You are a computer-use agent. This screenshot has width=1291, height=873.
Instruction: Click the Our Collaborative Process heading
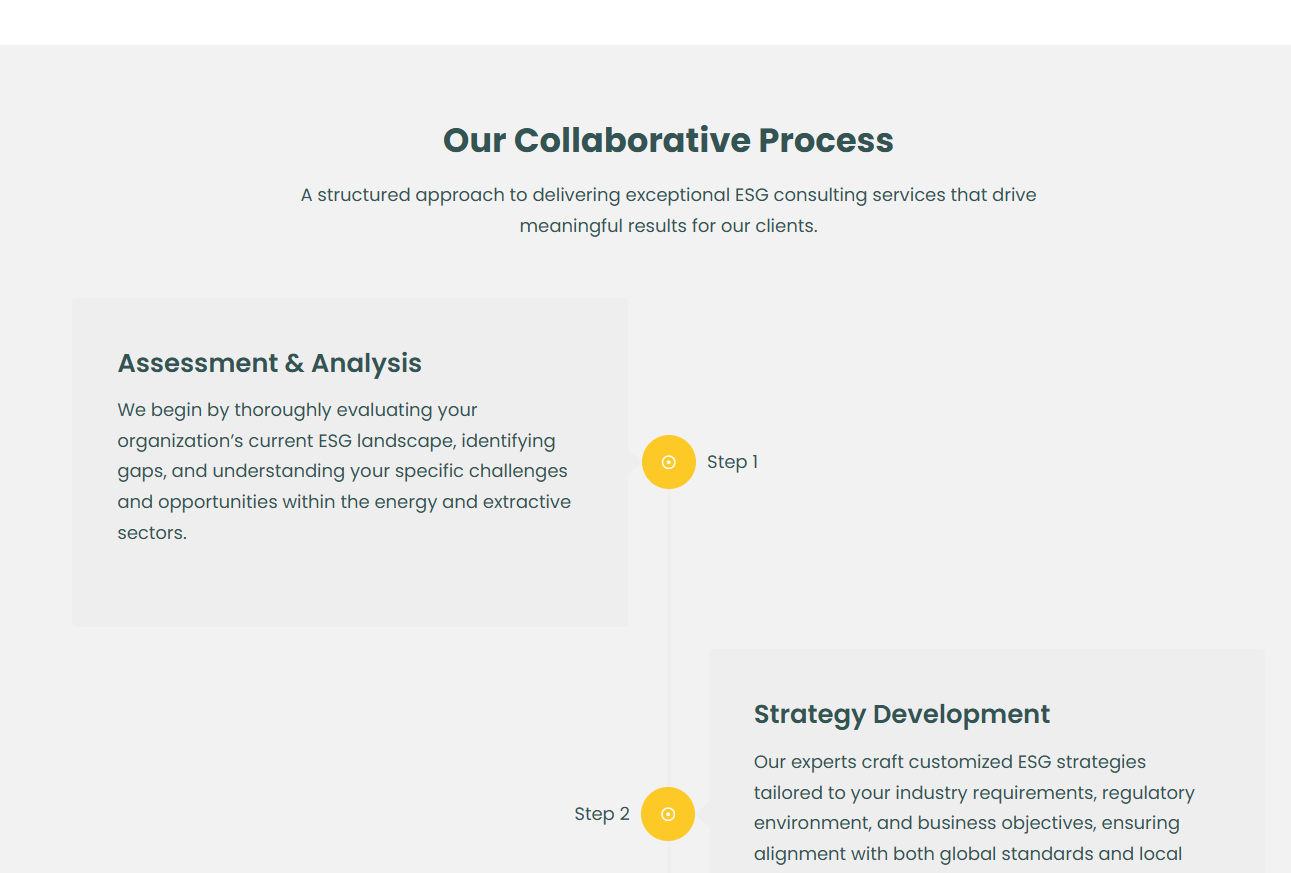tap(668, 140)
